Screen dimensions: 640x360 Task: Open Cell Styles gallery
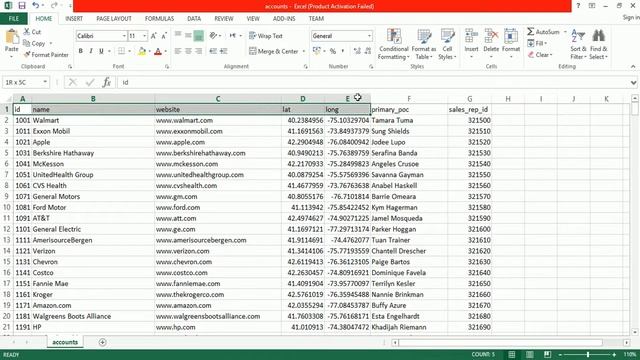pyautogui.click(x=447, y=44)
